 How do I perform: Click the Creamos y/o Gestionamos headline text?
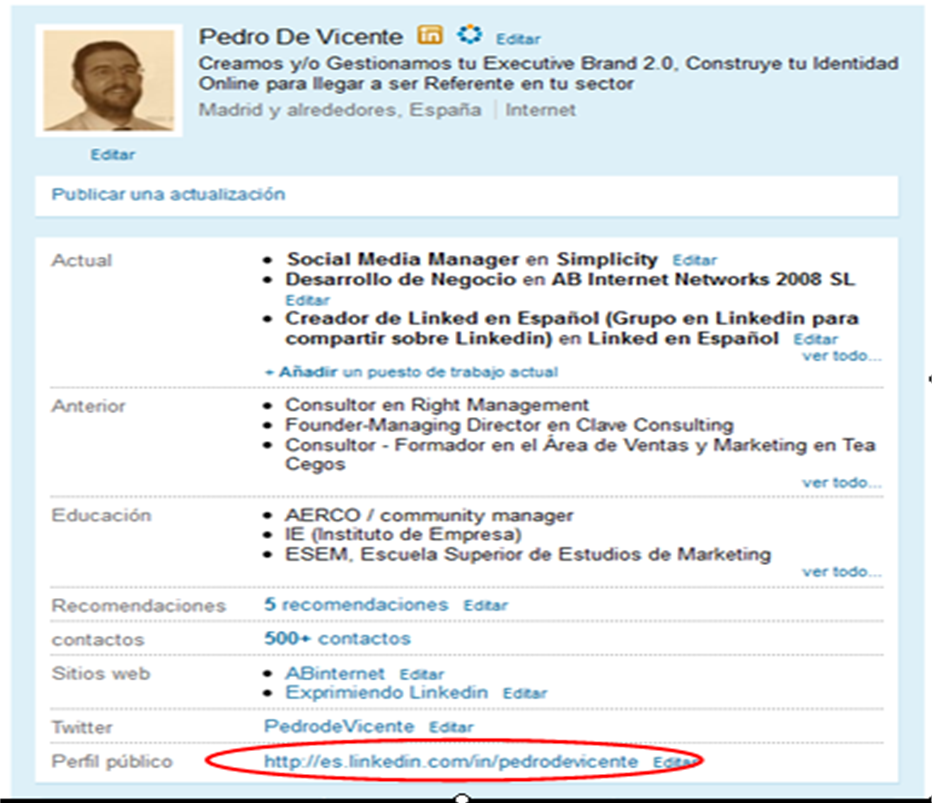pos(548,73)
